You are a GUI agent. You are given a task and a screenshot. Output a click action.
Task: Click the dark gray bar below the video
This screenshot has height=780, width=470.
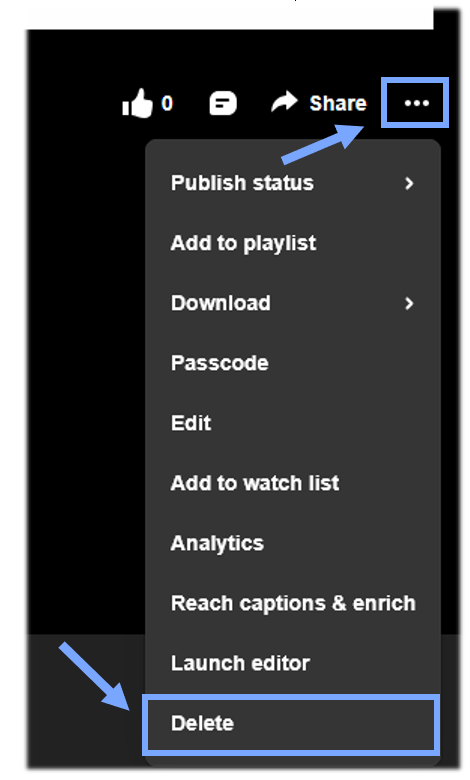point(86,700)
